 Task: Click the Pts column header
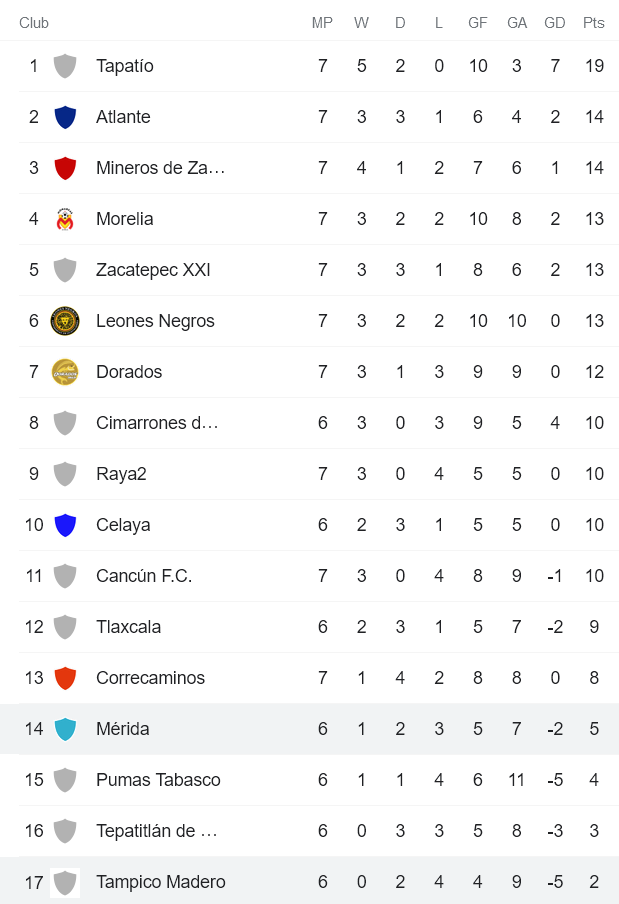point(594,23)
